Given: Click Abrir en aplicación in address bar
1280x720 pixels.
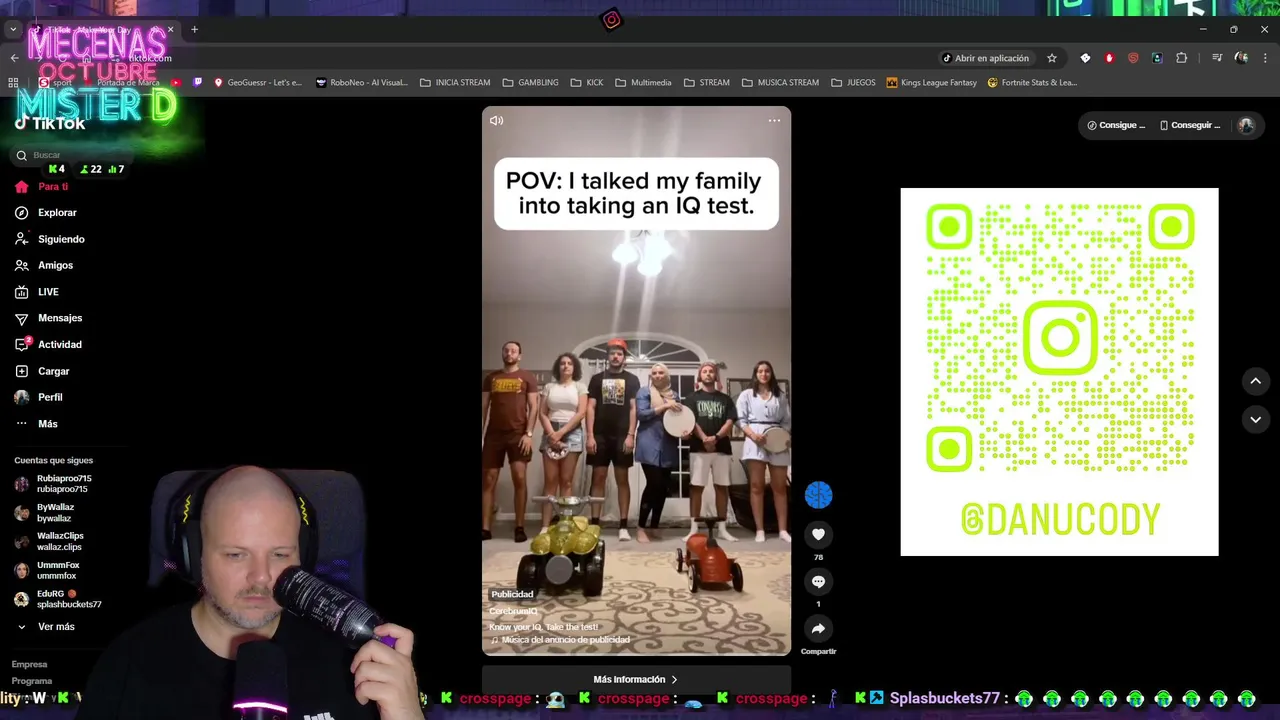Looking at the screenshot, I should (985, 58).
